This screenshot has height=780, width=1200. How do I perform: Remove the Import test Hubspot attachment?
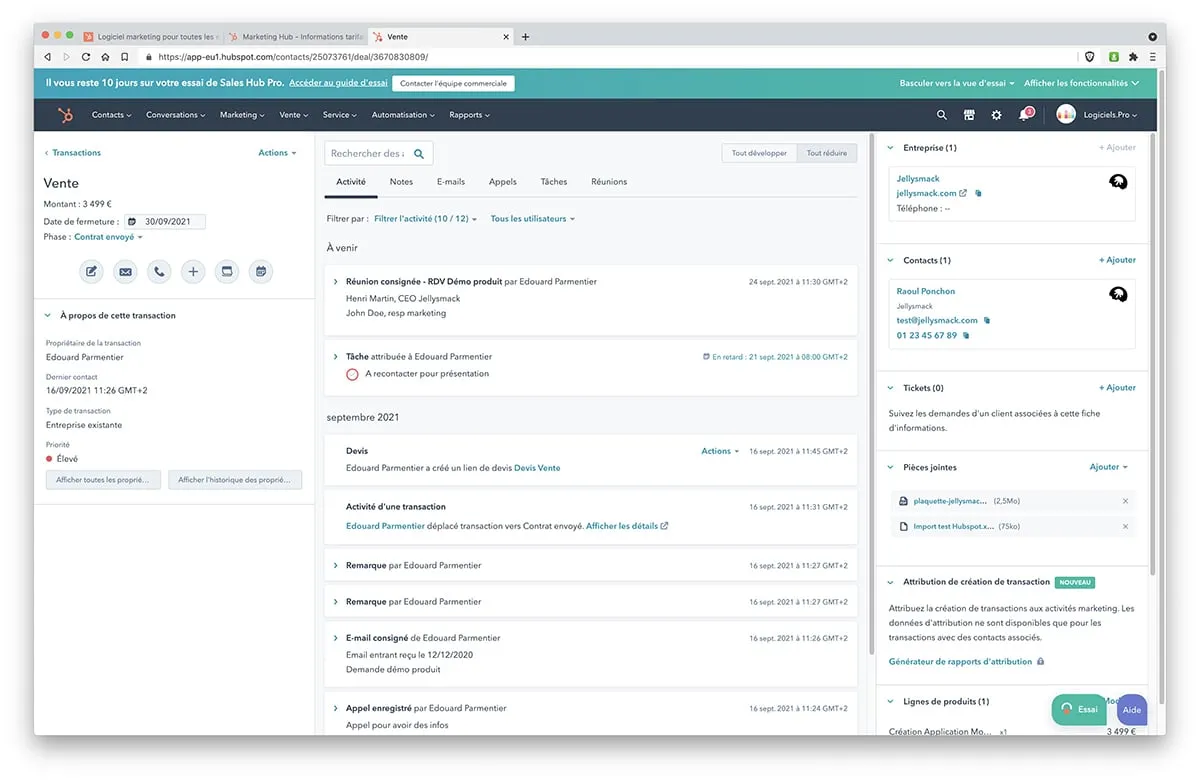(1125, 527)
